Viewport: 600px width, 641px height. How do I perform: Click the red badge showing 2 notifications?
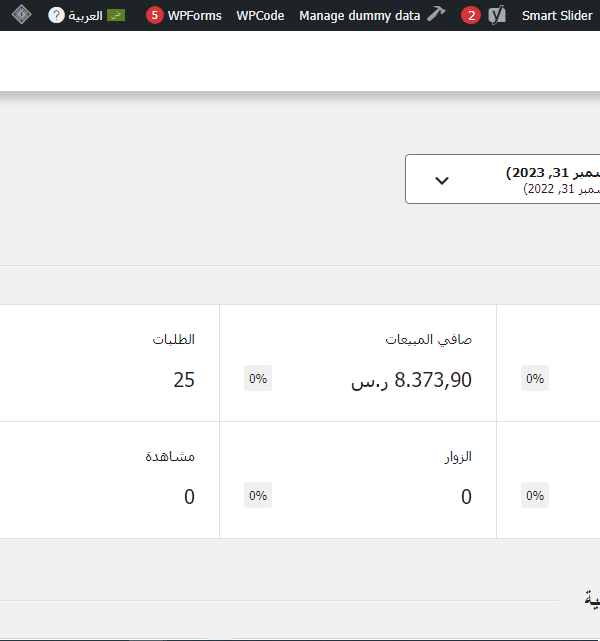pyautogui.click(x=471, y=16)
